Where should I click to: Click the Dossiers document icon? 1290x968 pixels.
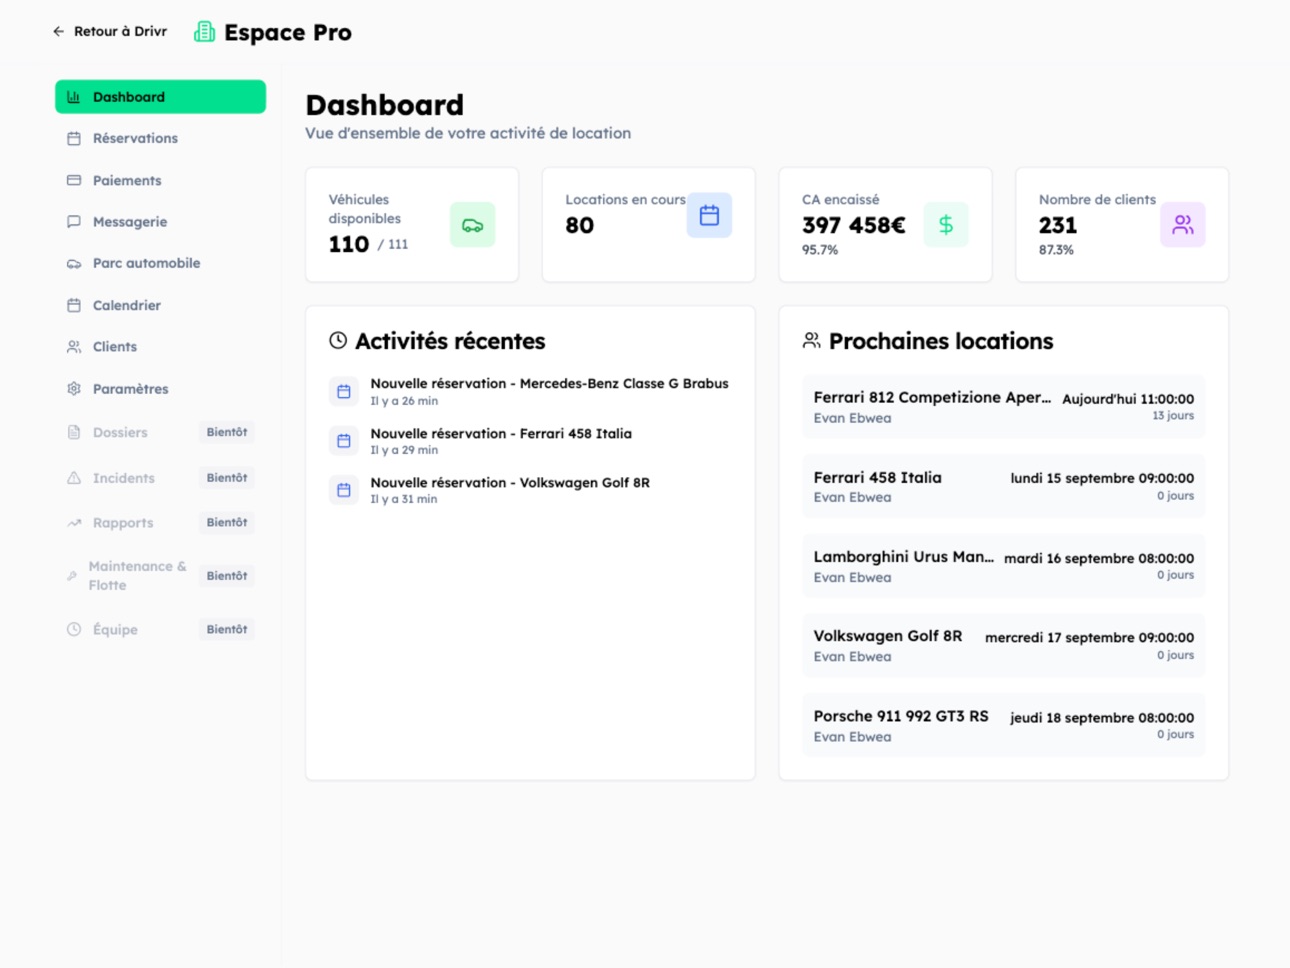(74, 432)
